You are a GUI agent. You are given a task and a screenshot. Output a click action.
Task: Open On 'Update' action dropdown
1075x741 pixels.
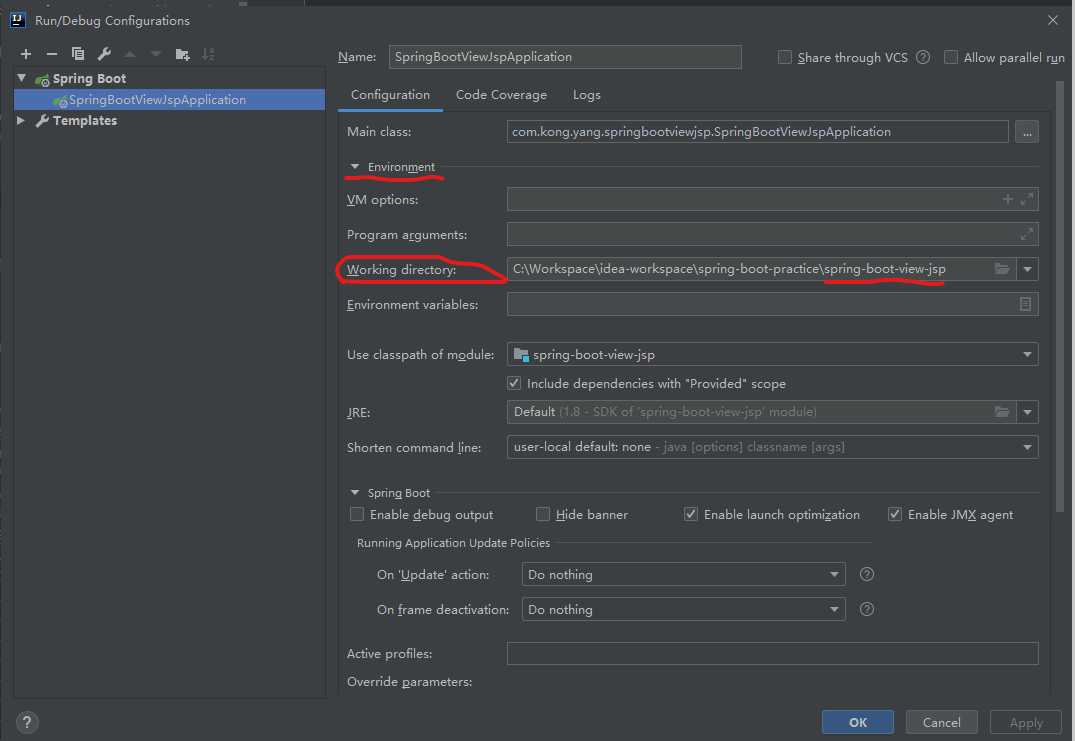tap(834, 574)
